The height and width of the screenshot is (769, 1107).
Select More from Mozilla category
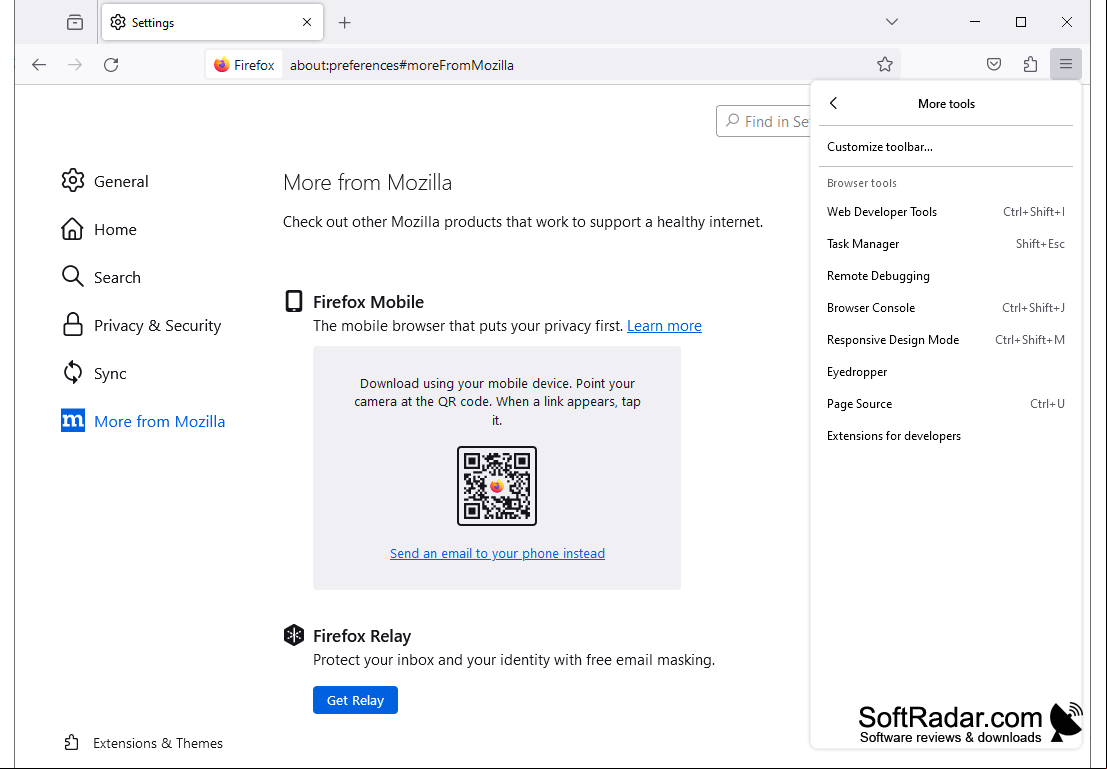(160, 422)
